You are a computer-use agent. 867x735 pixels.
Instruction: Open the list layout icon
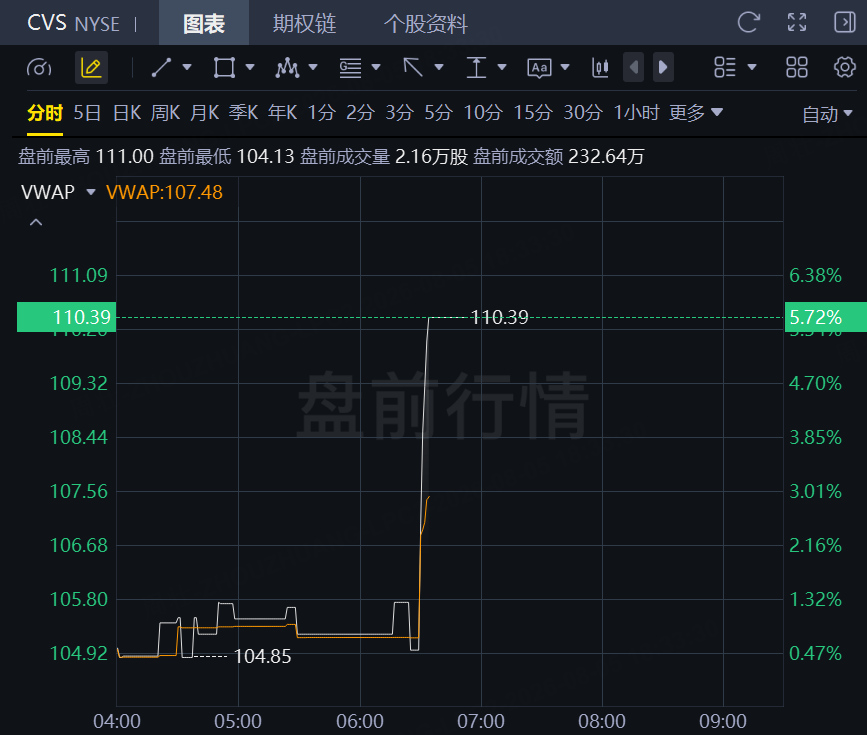725,67
